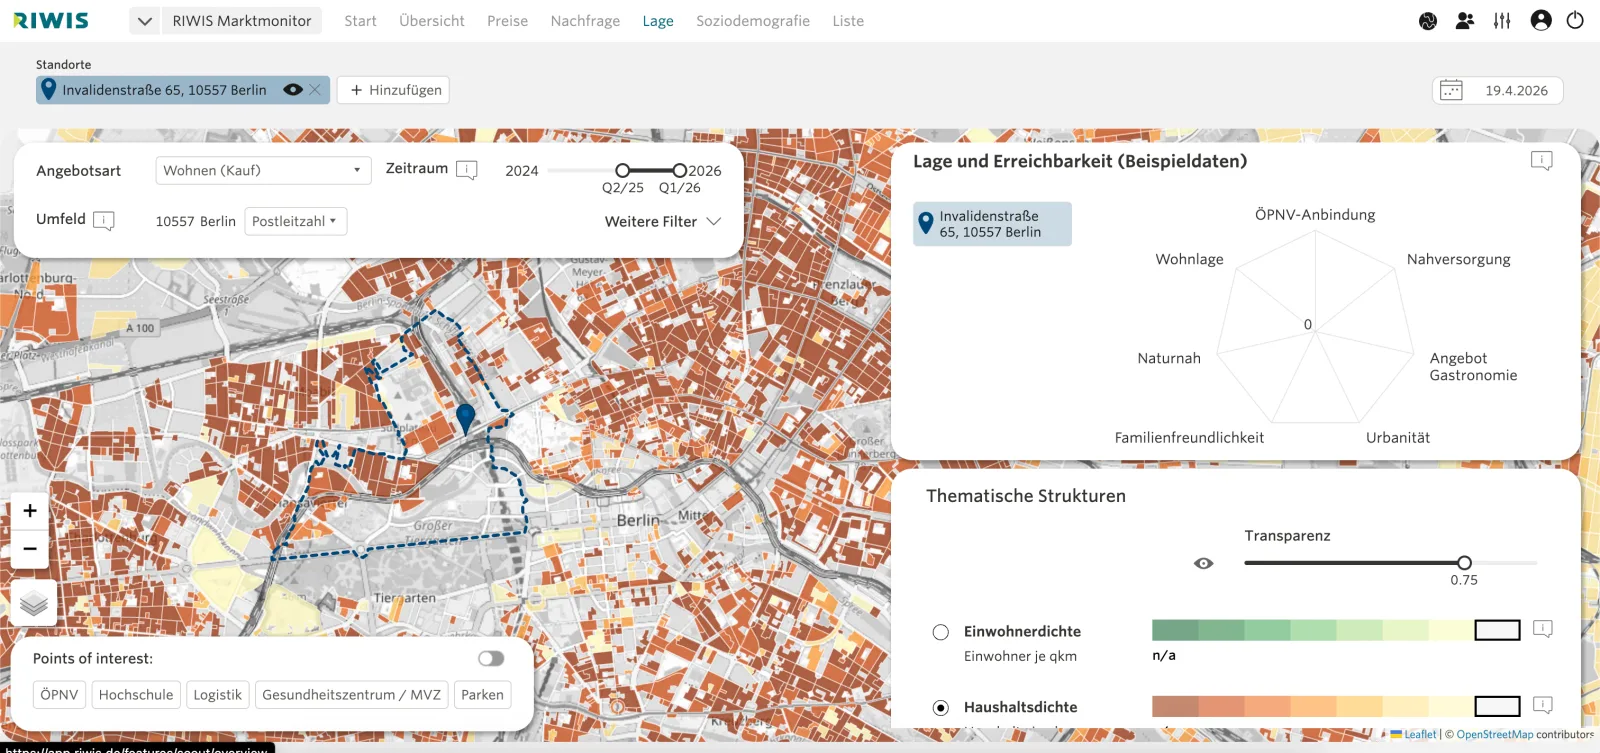Click the darkest green Einwohnerdichte swatch
Image resolution: width=1600 pixels, height=753 pixels.
pos(1175,630)
